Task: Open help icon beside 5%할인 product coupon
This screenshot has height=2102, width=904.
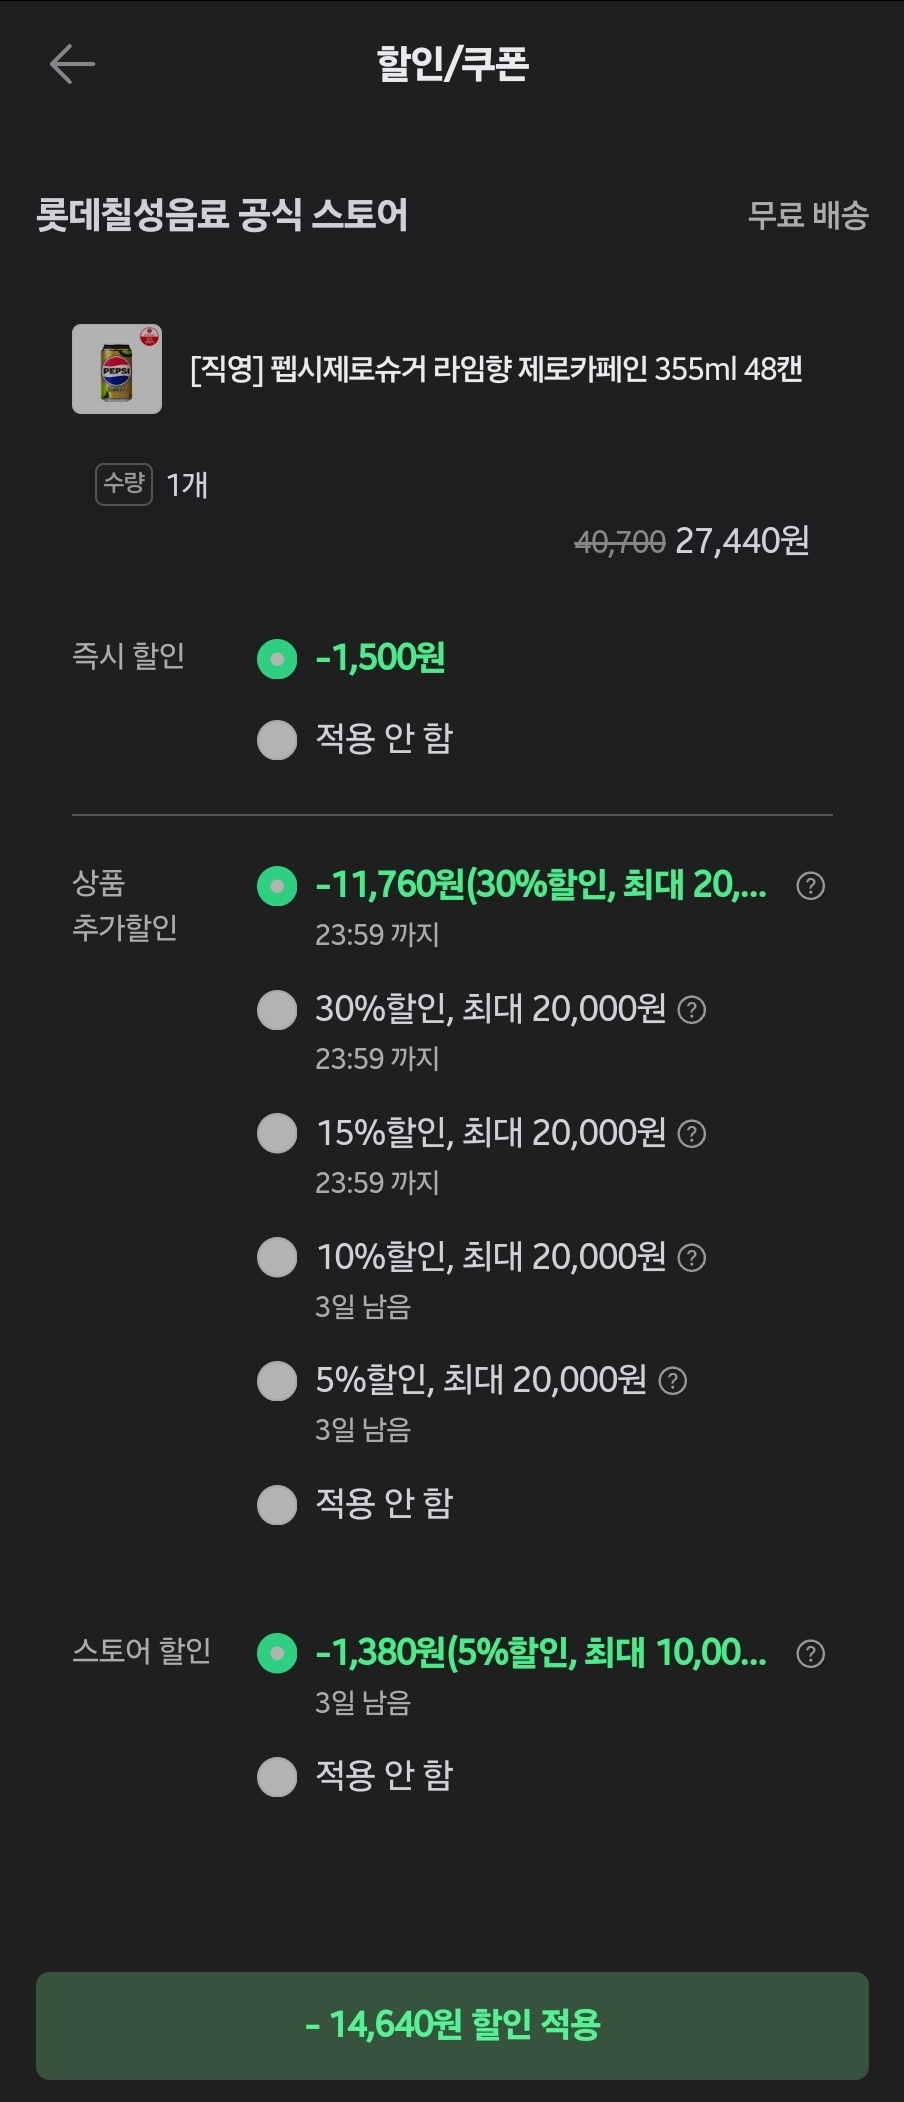Action: click(x=673, y=1381)
